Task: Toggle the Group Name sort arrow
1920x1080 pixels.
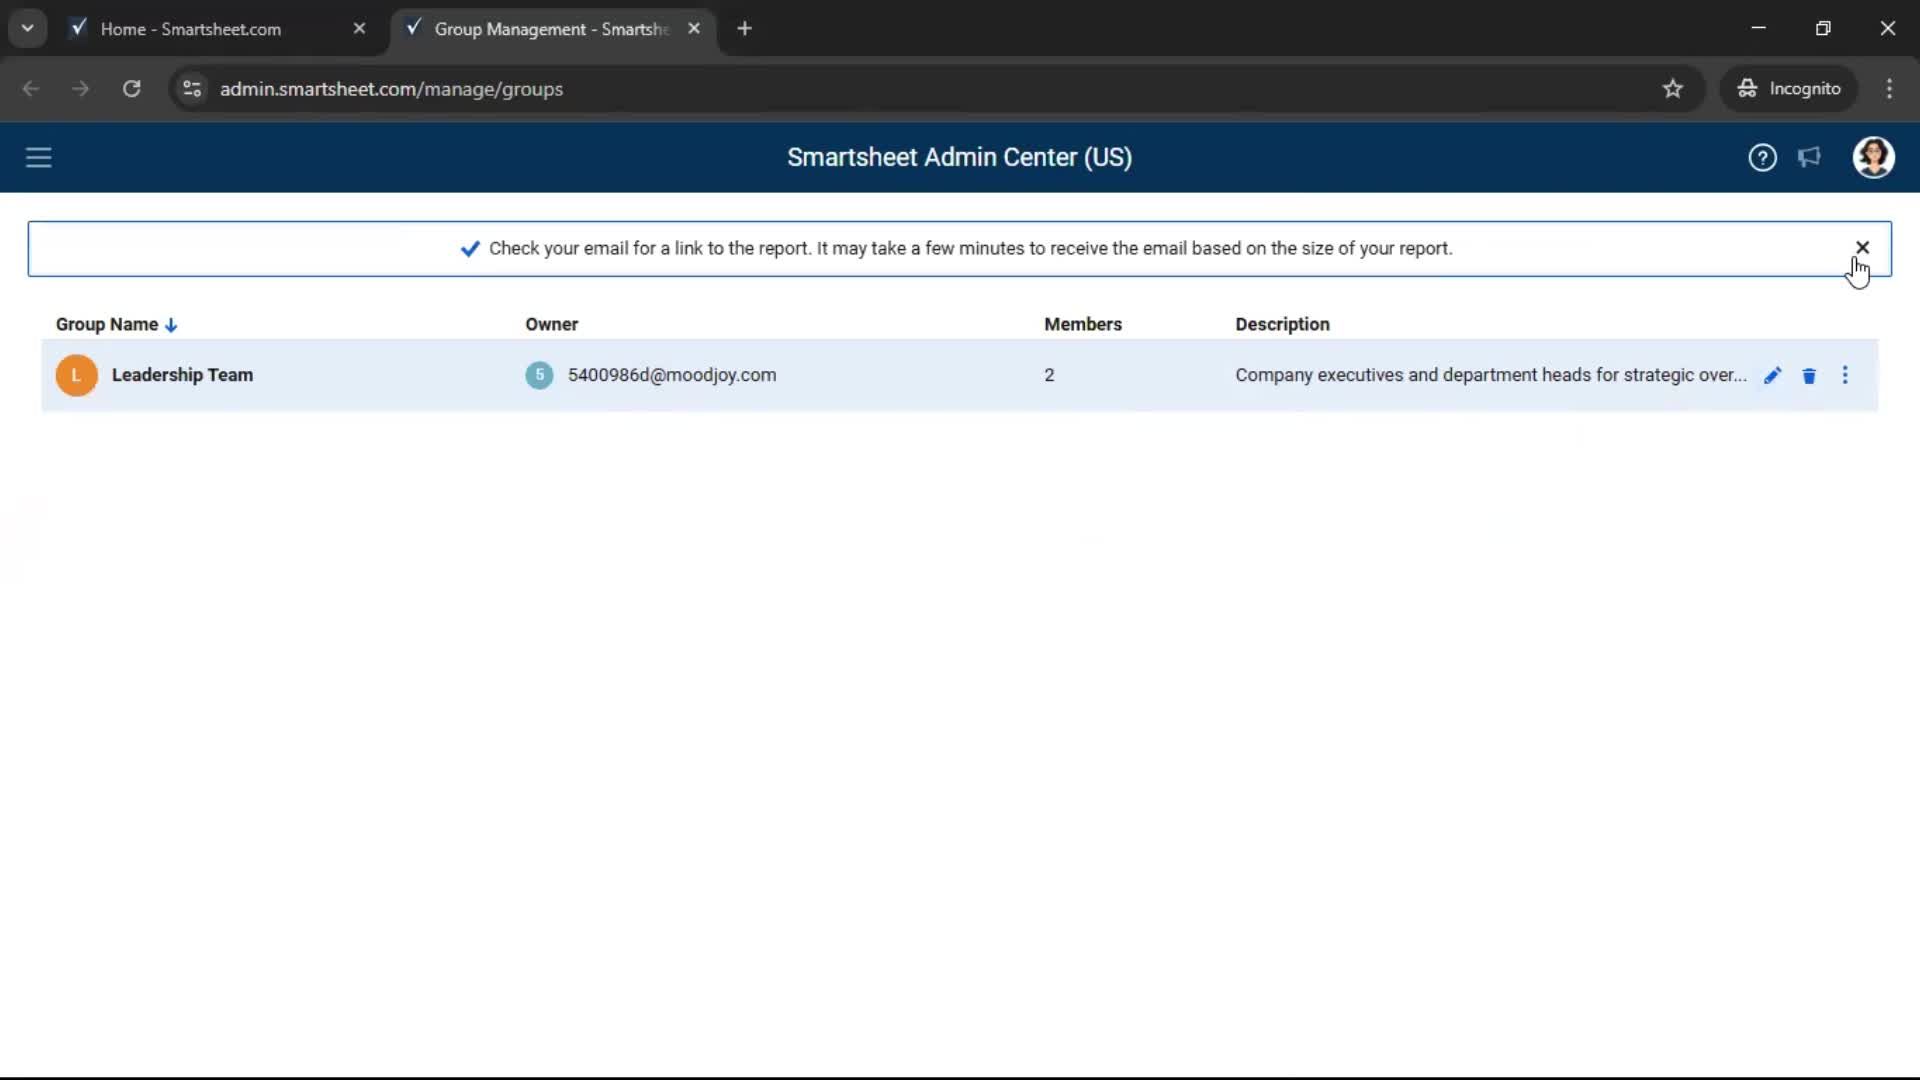Action: 172,324
